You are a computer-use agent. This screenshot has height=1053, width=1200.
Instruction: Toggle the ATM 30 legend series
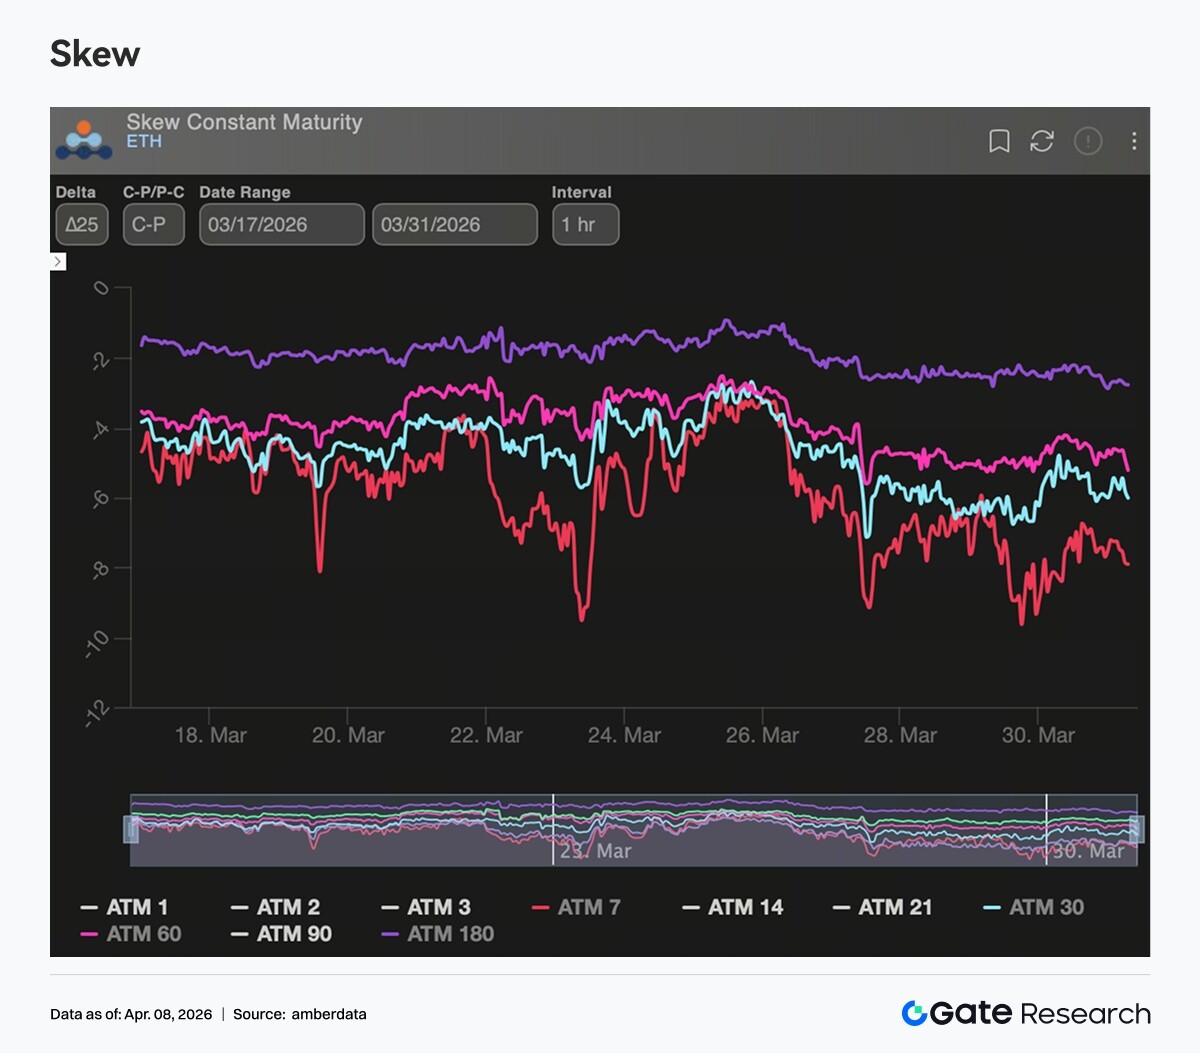point(1034,907)
